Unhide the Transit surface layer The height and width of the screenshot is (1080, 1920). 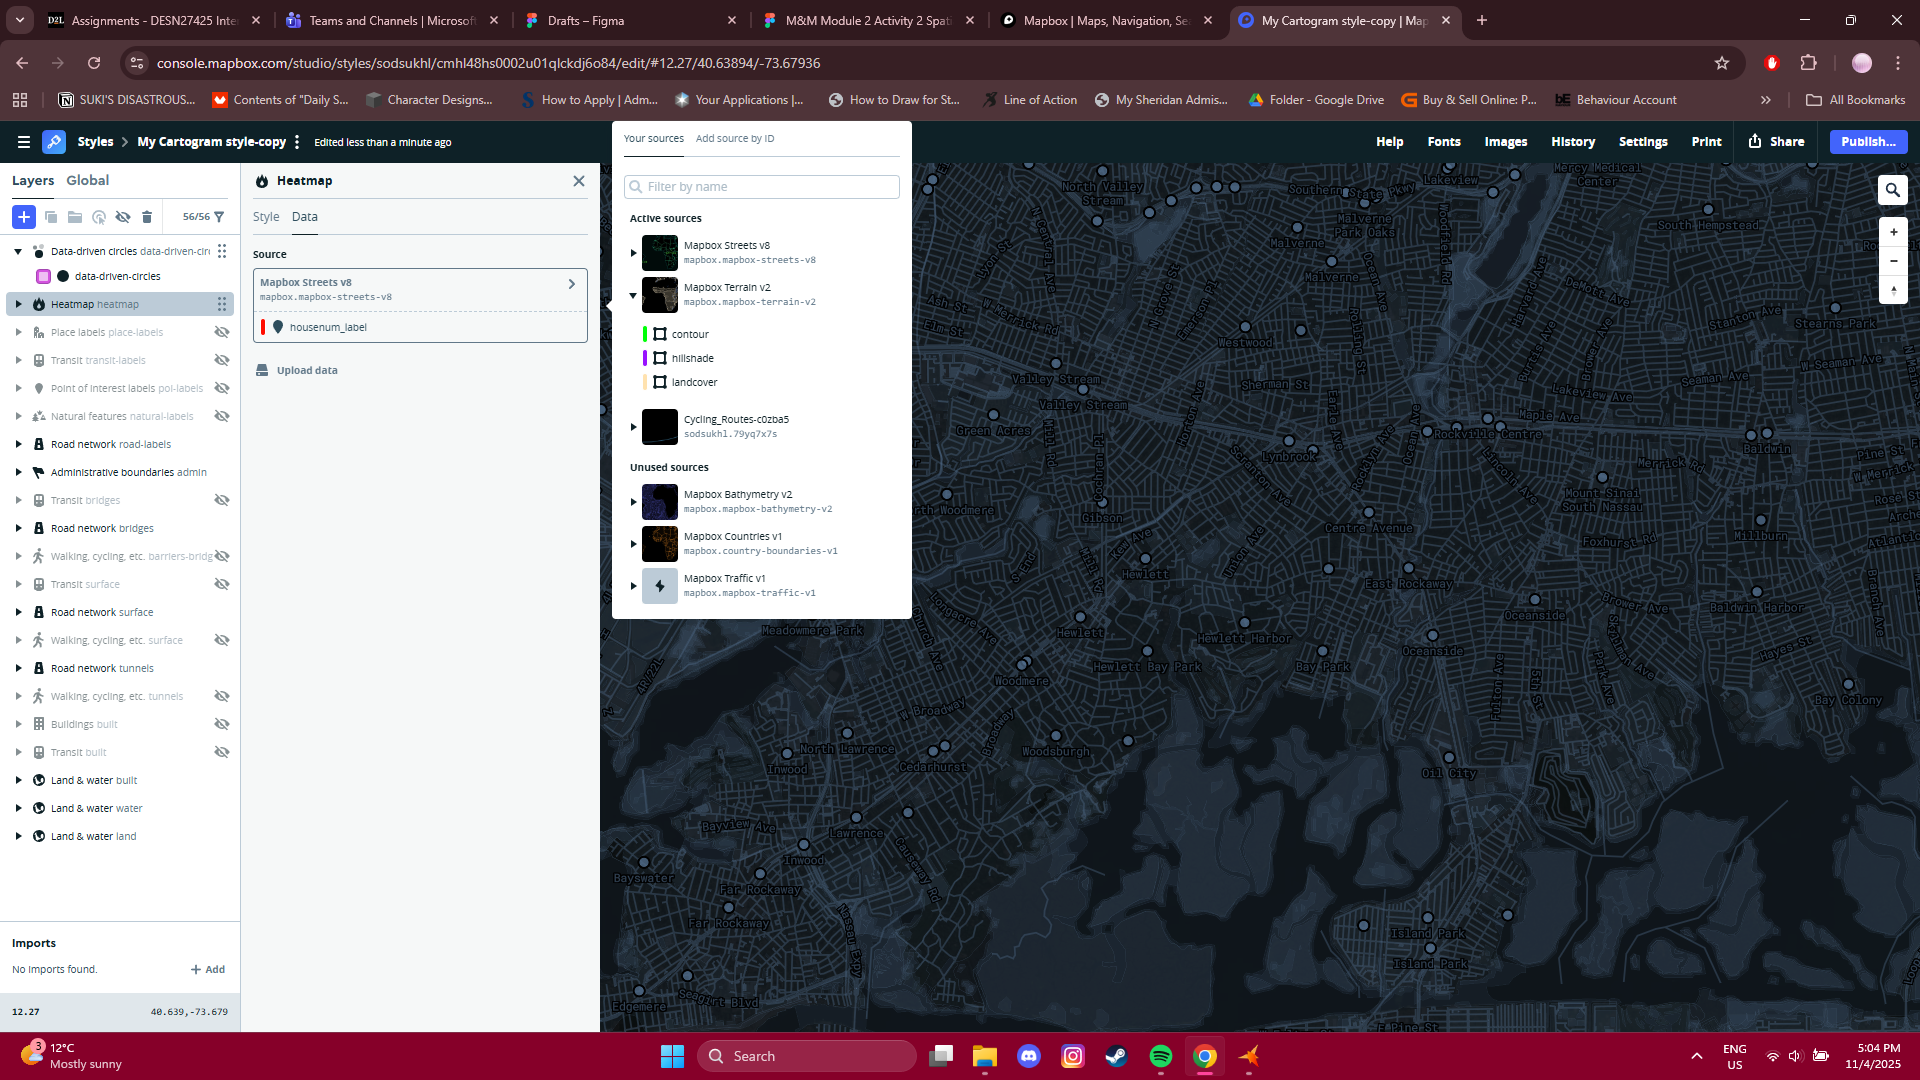pyautogui.click(x=222, y=584)
